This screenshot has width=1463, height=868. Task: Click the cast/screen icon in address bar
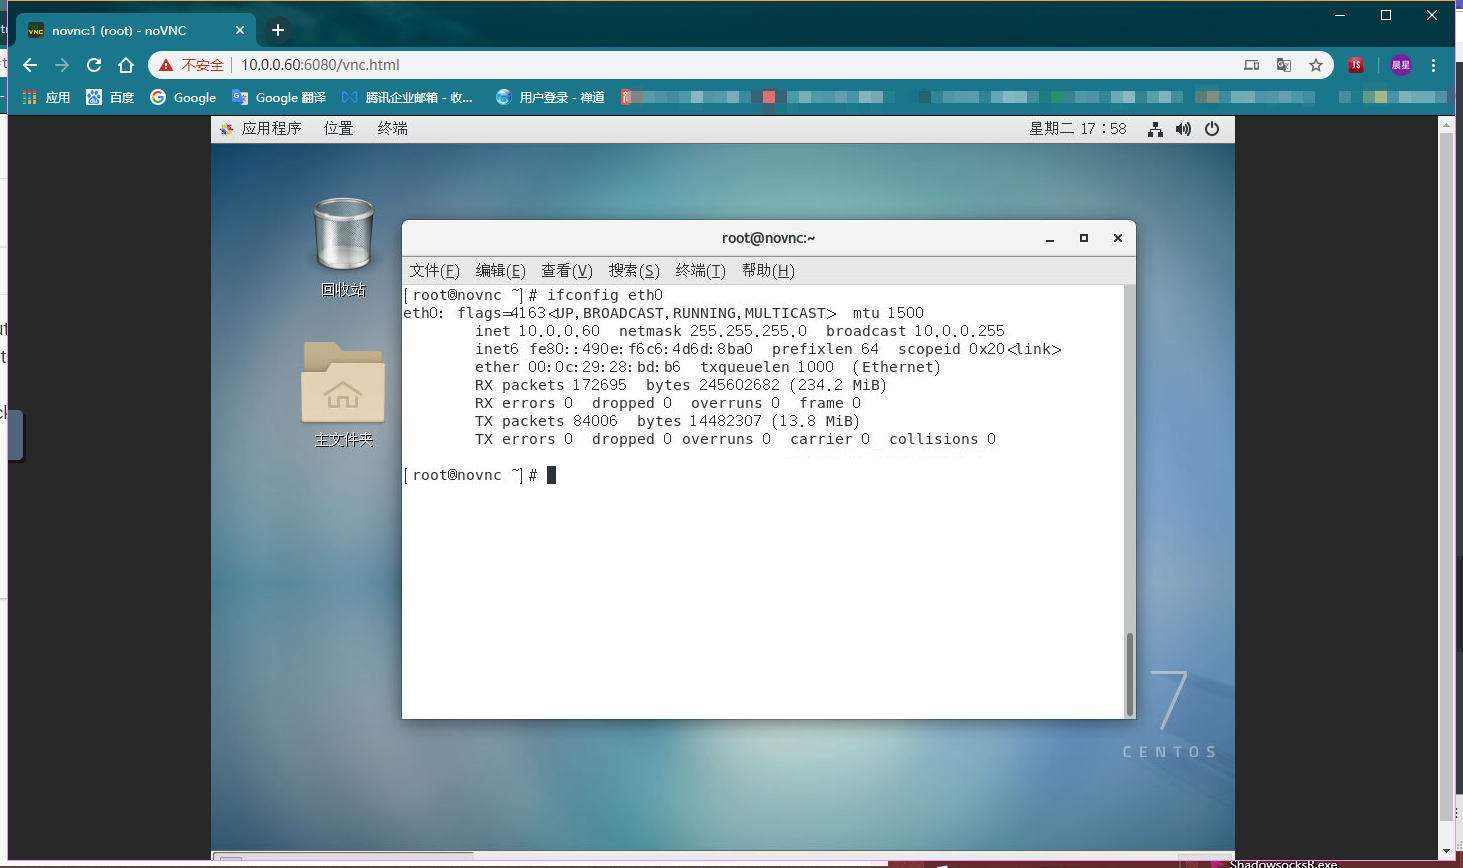pos(1251,65)
